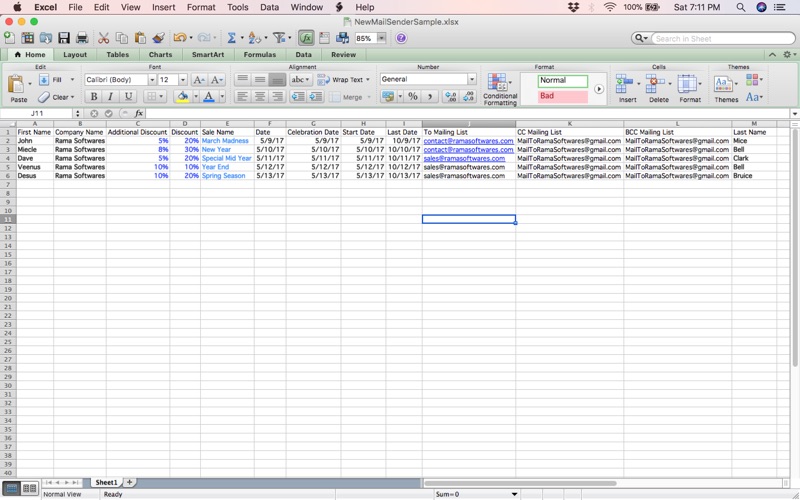Open the Insert menu in menu bar
The width and height of the screenshot is (800, 500).
click(x=163, y=7)
